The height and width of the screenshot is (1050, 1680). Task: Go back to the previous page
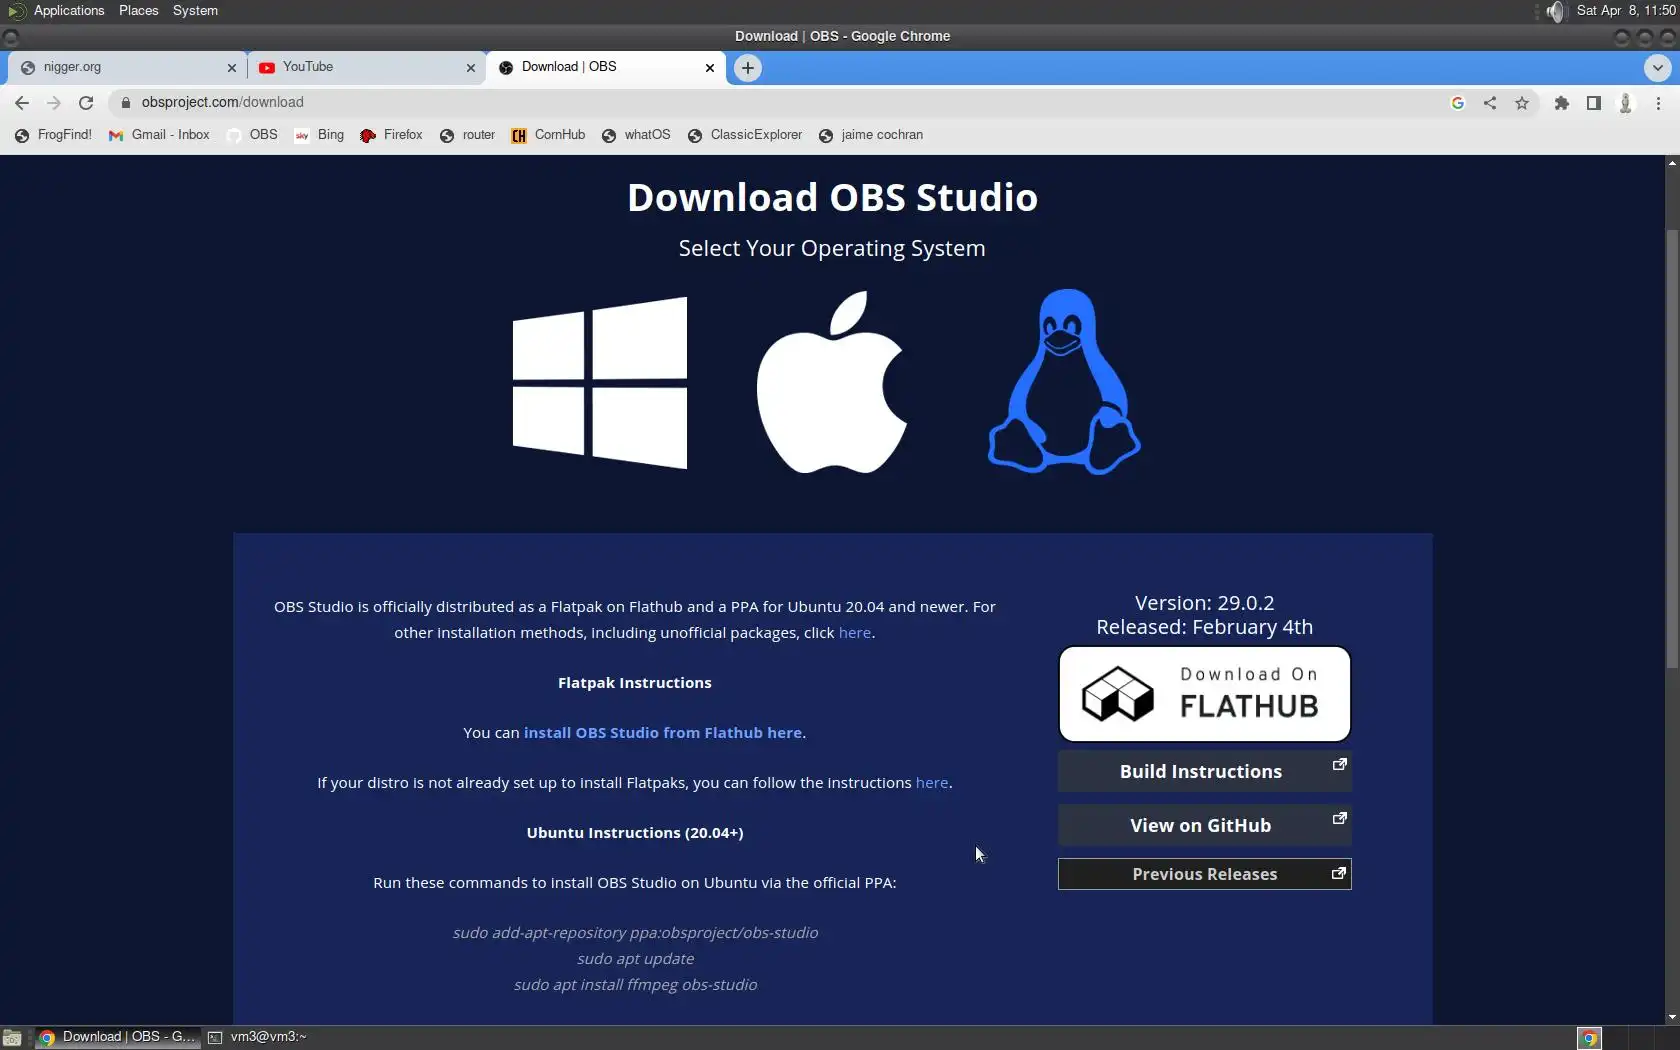(22, 102)
